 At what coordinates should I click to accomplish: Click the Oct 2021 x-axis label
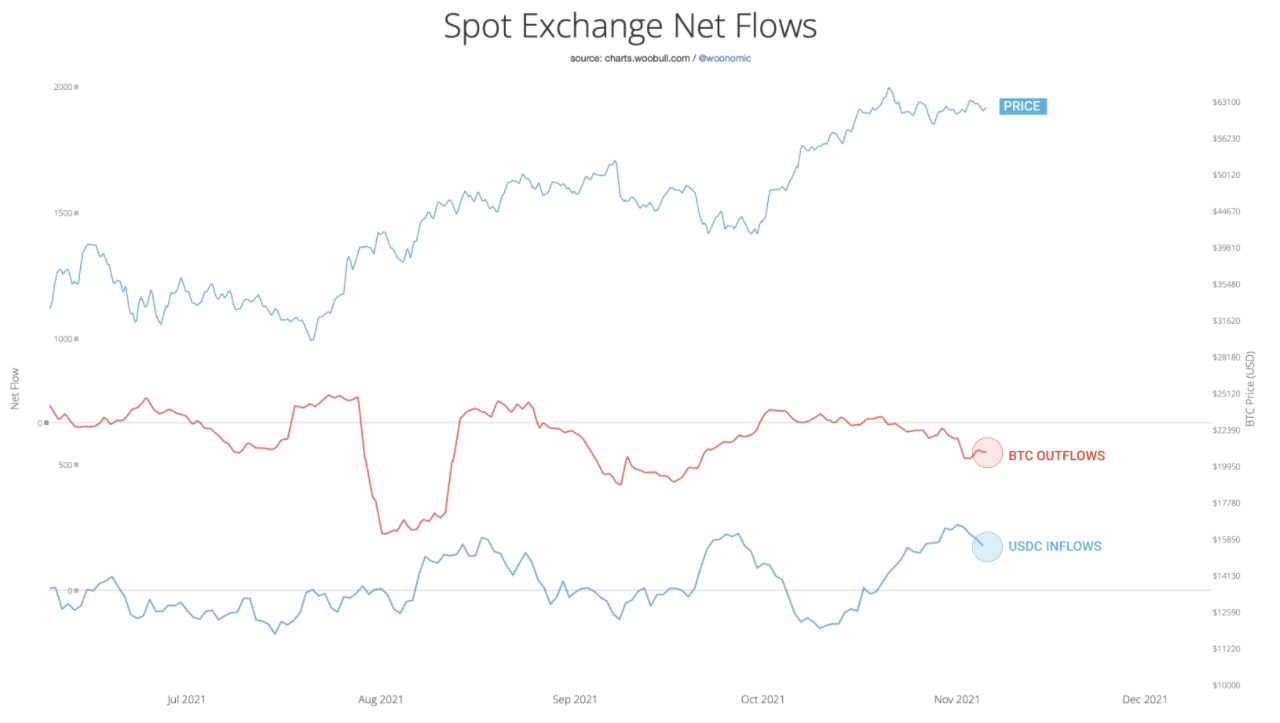(762, 699)
